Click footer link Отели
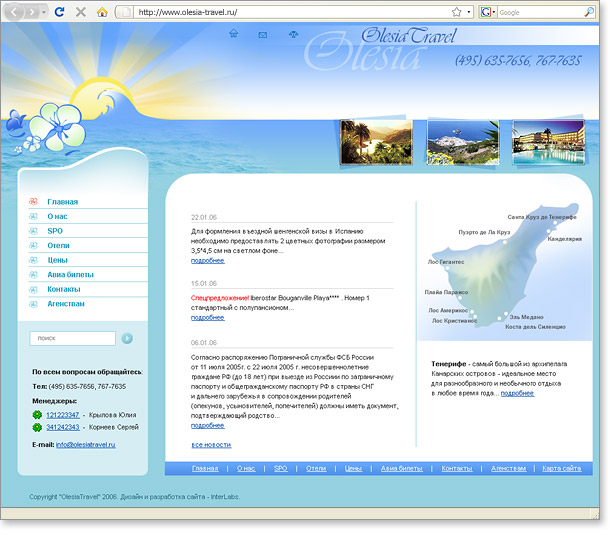The height and width of the screenshot is (535, 611). point(316,468)
